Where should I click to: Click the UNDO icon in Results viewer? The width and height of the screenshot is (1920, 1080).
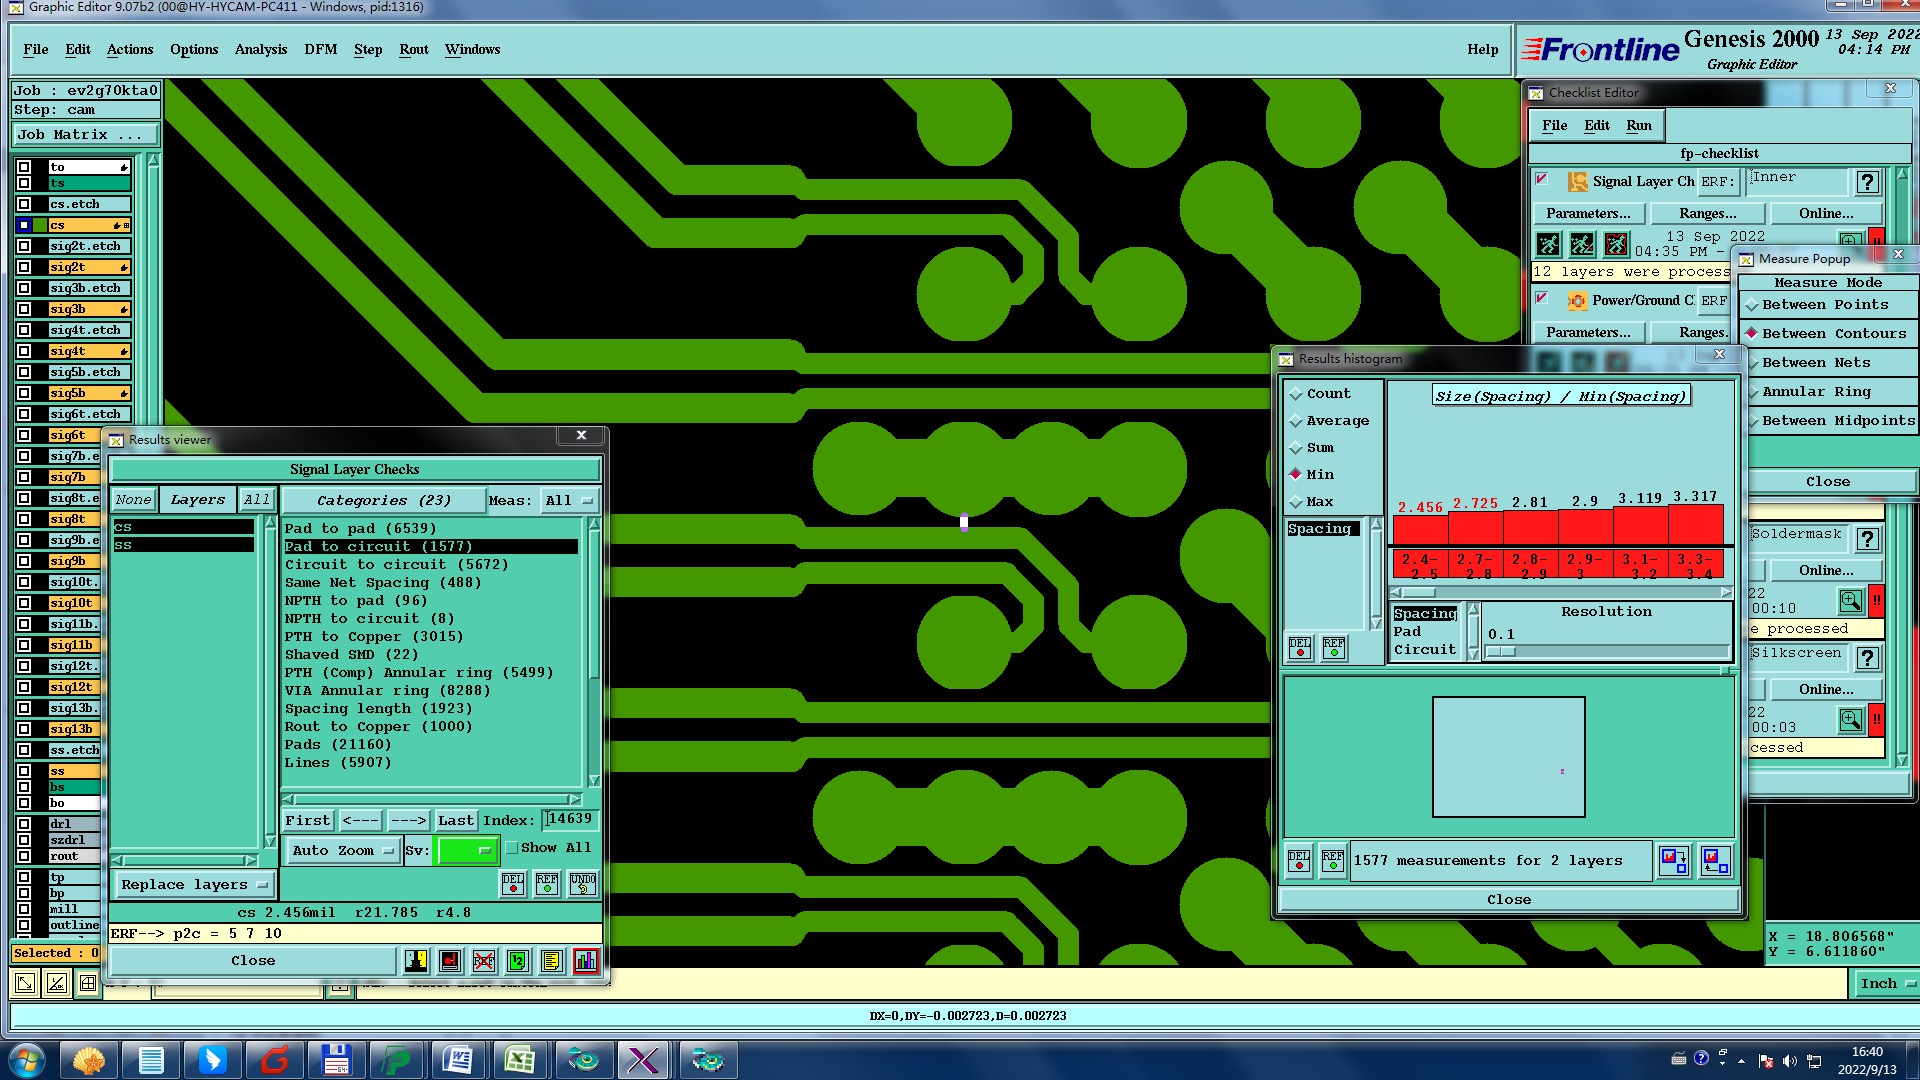583,884
